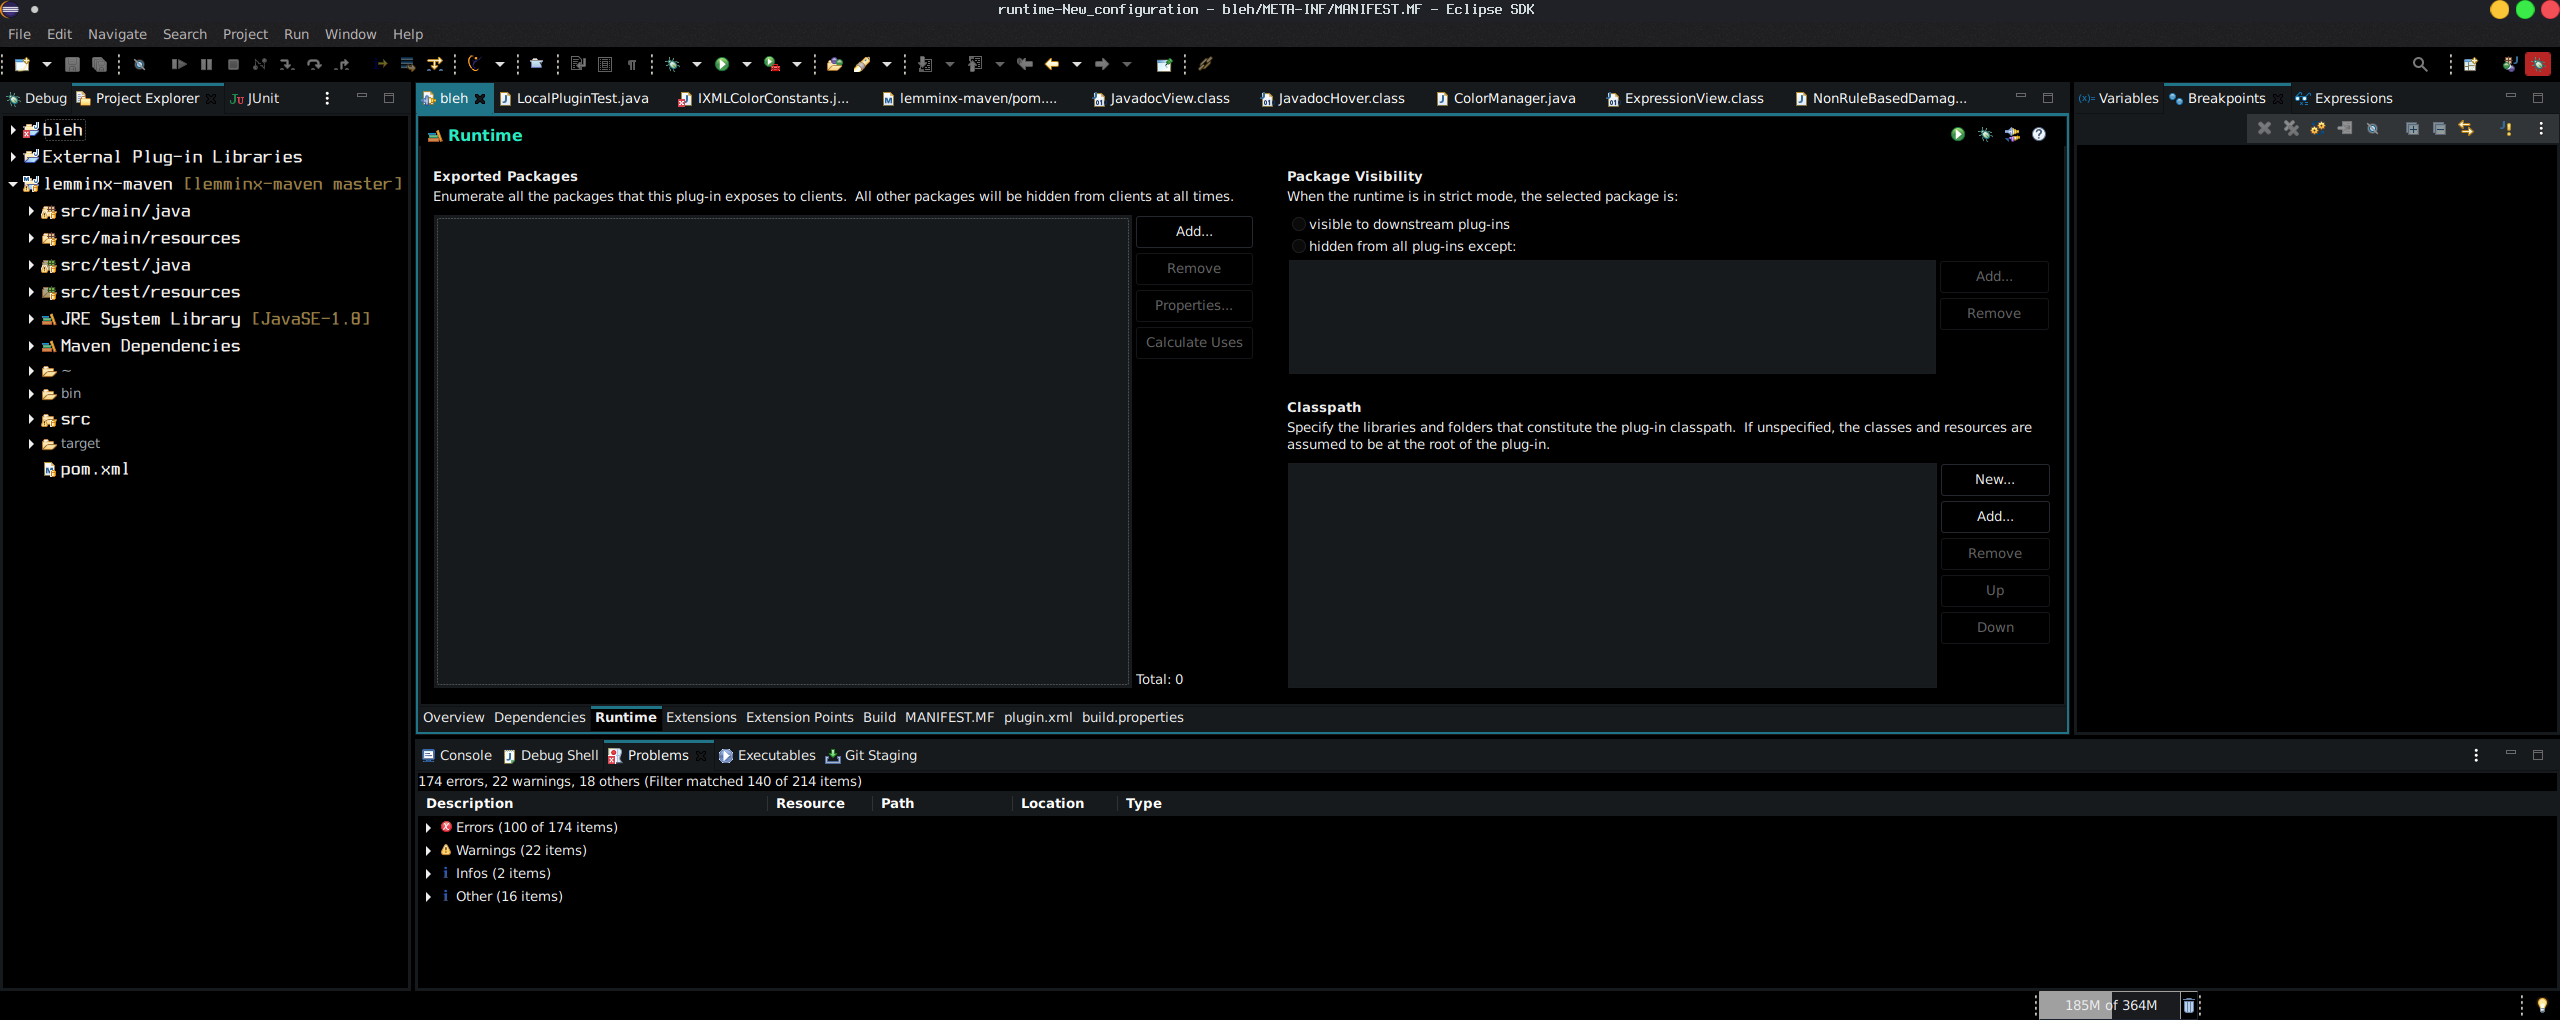Open dropdown arrow next to New icon
The height and width of the screenshot is (1020, 2560).
(46, 64)
